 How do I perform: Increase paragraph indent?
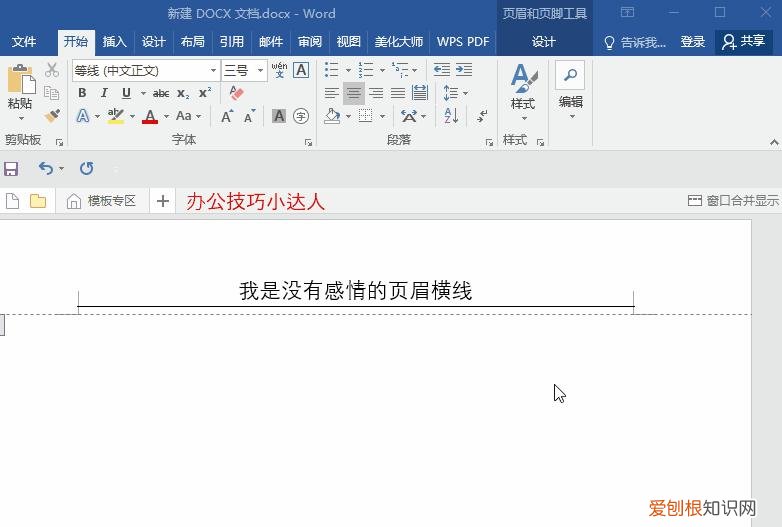[464, 70]
